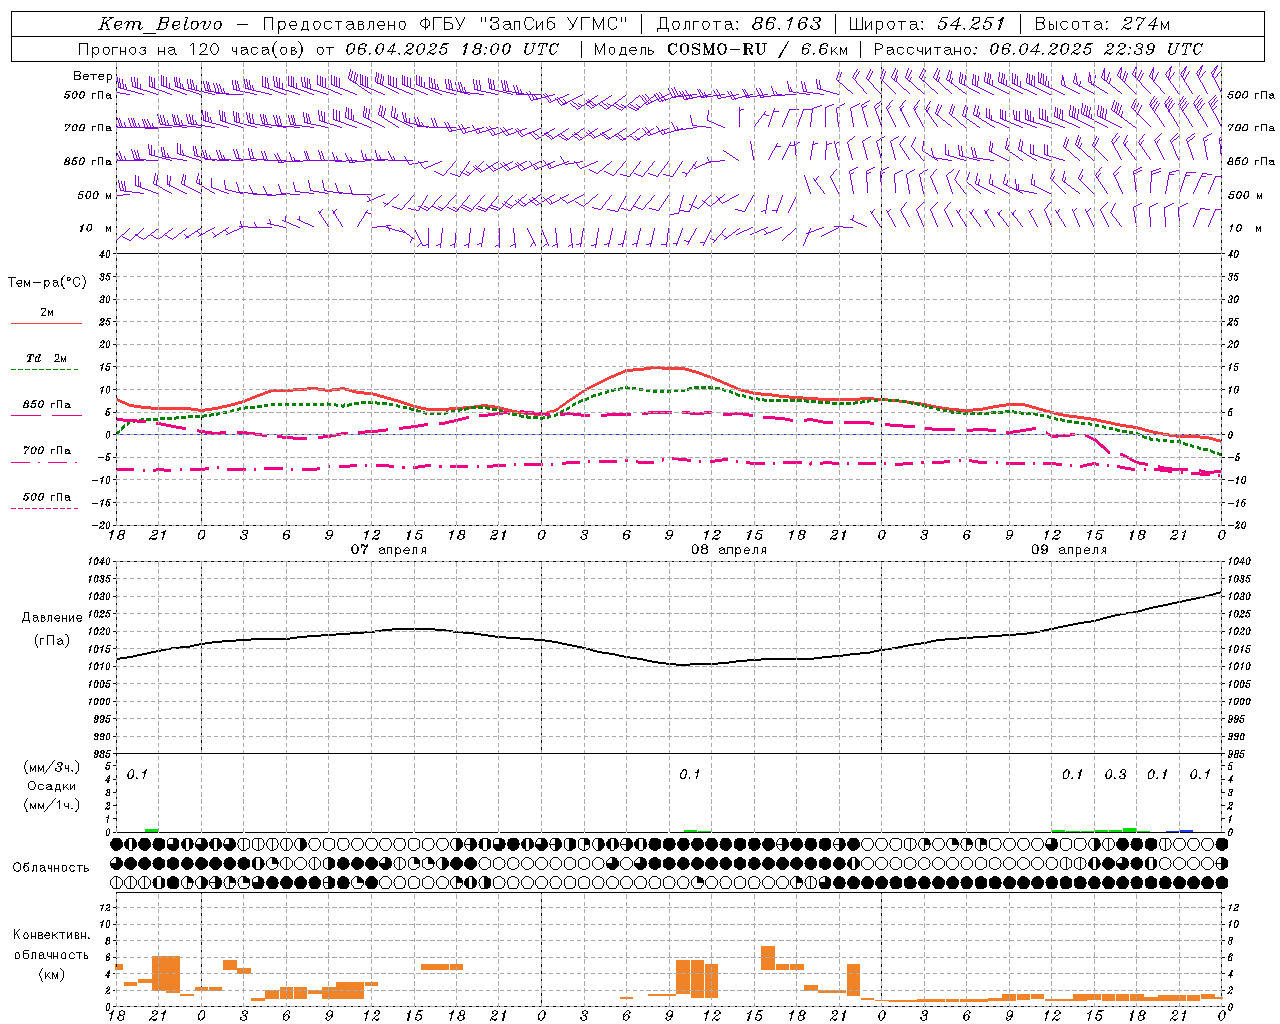The image size is (1280, 1024).
Task: Click the Широта: 54.251 header field
Action: click(x=926, y=24)
